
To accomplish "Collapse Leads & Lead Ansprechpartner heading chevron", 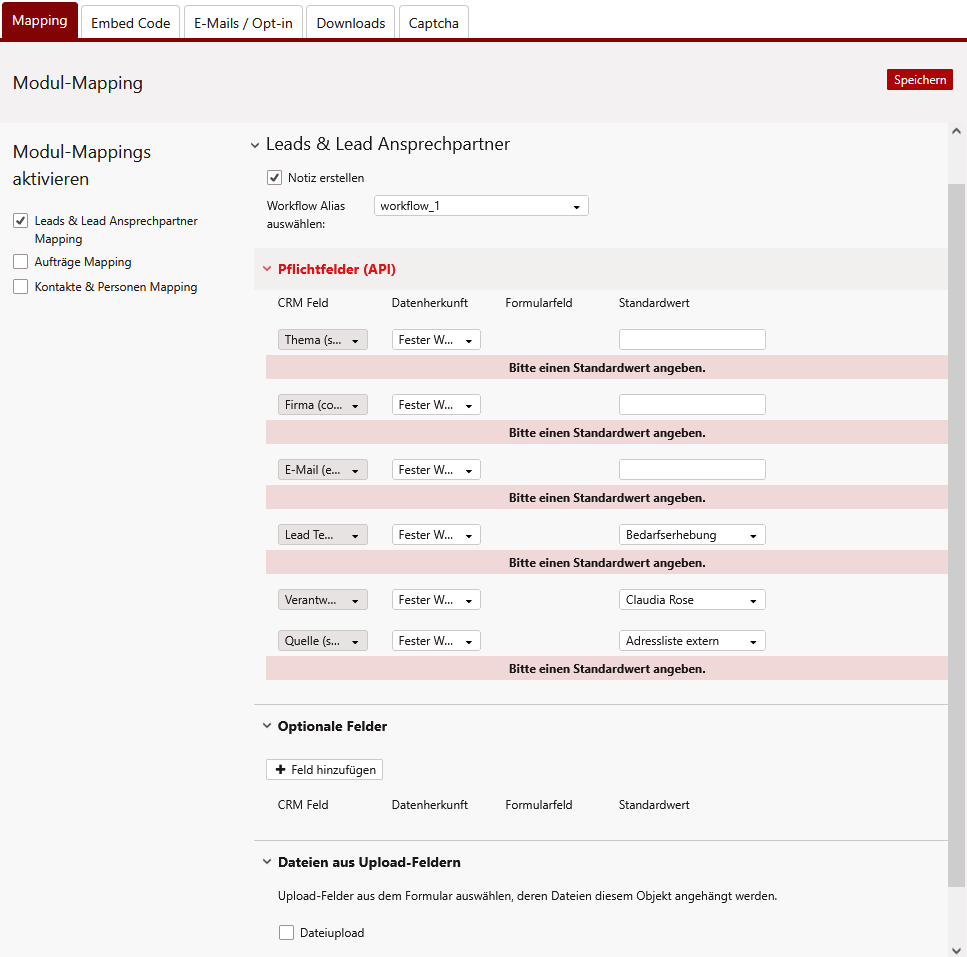I will [255, 145].
